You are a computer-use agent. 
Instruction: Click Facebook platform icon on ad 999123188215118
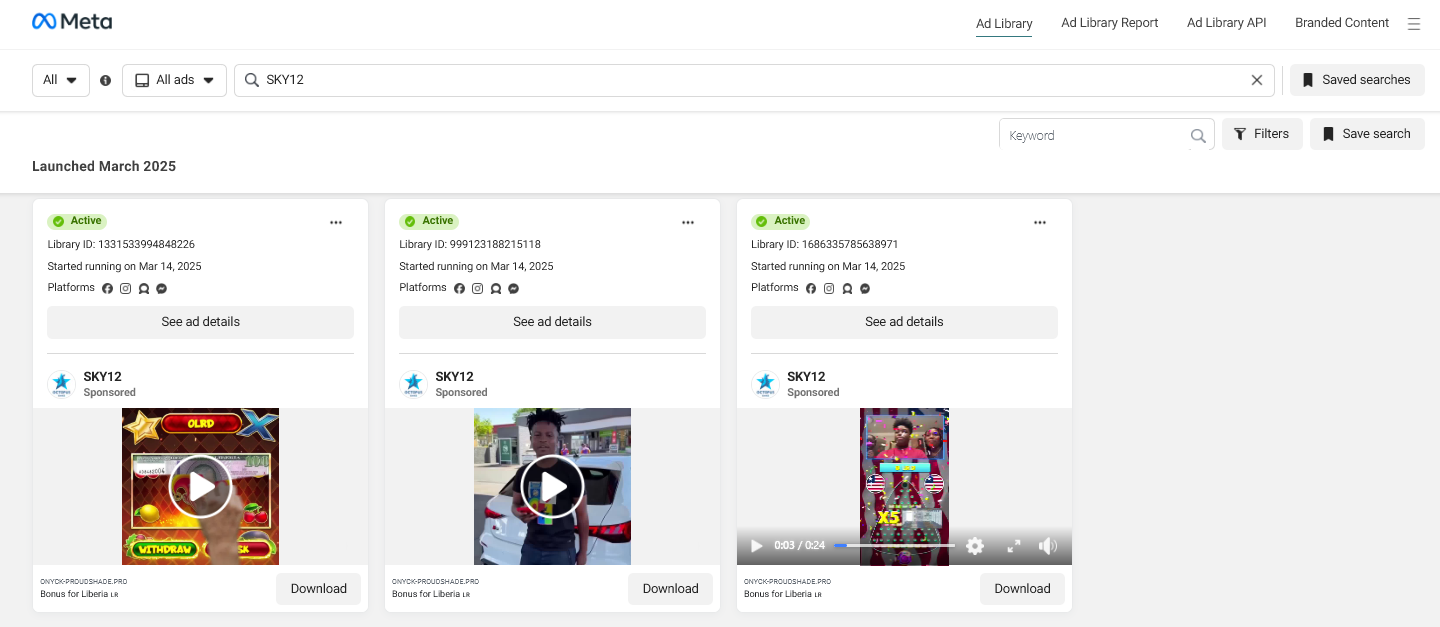[460, 288]
